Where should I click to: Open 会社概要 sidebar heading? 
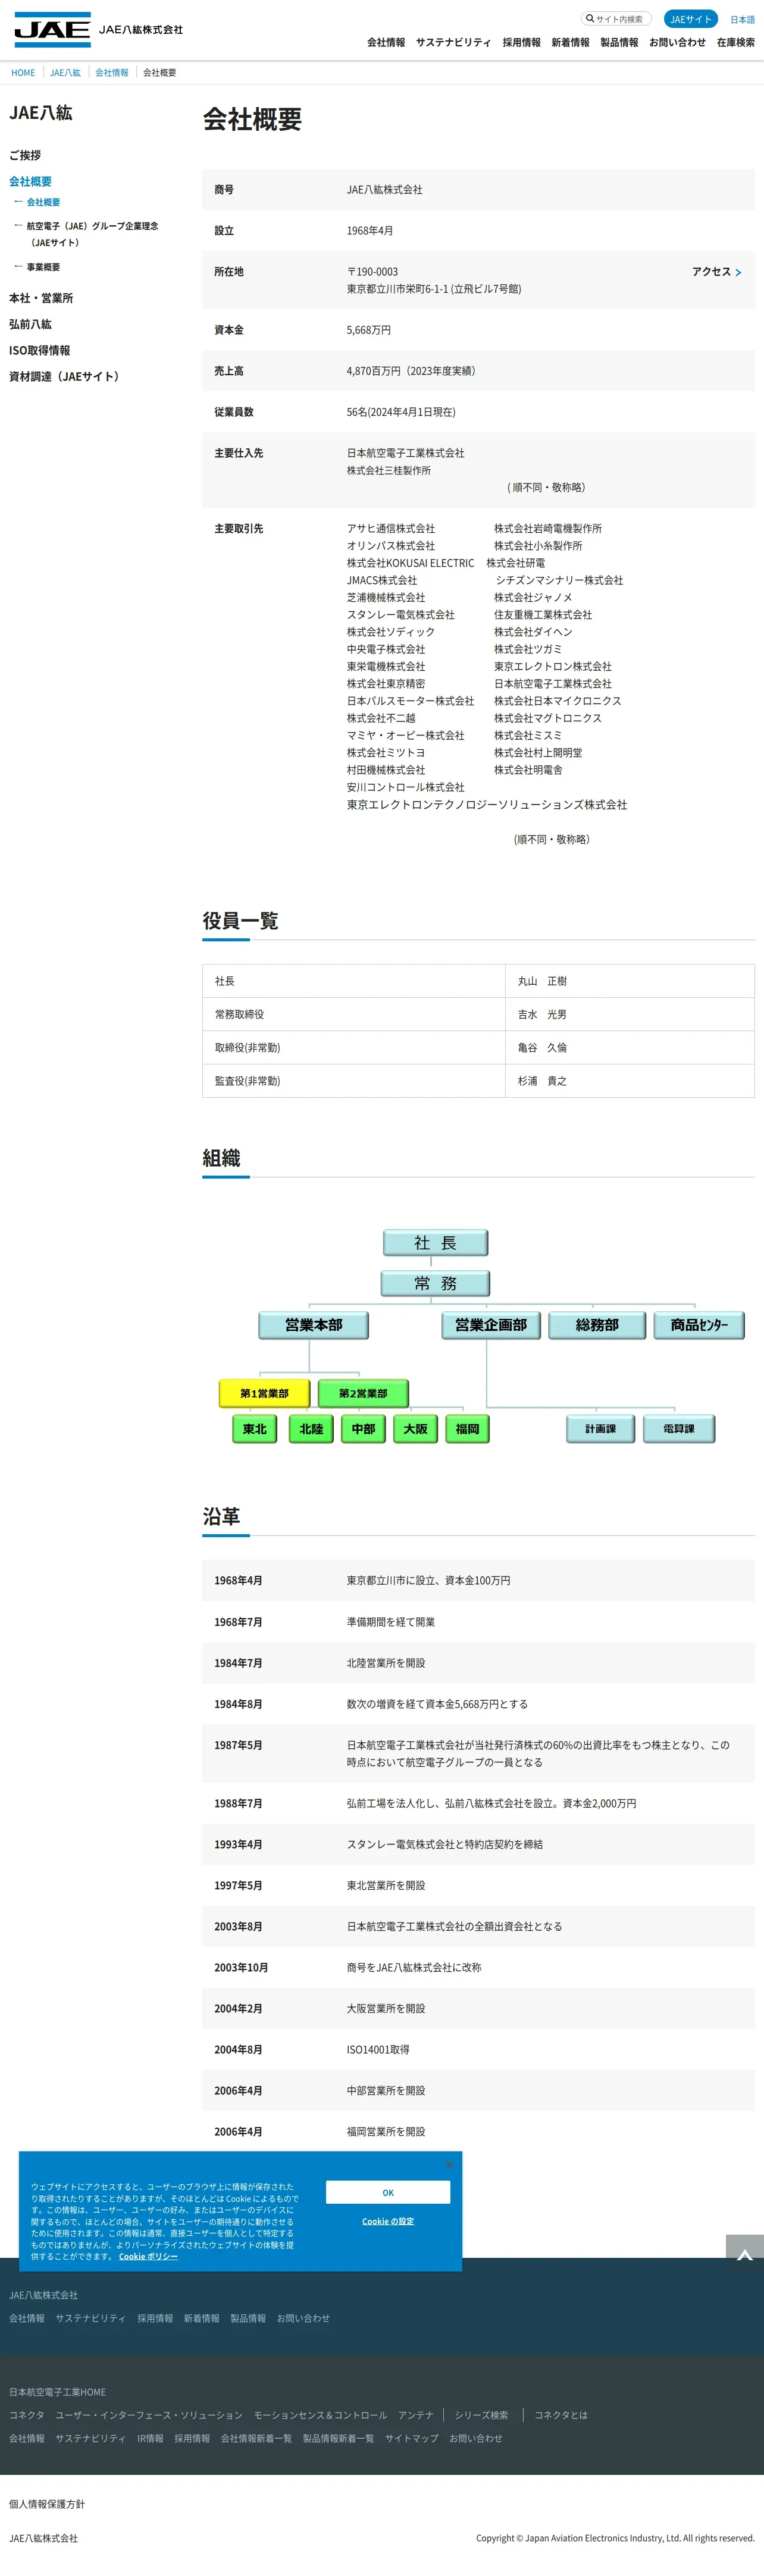[x=30, y=181]
